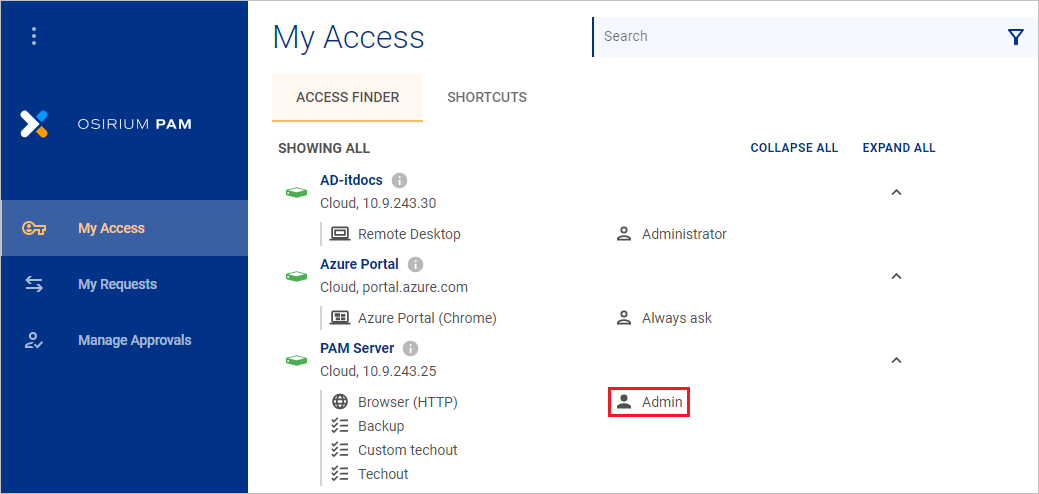Open the search filter funnel icon
Image resolution: width=1039 pixels, height=494 pixels.
1016,37
